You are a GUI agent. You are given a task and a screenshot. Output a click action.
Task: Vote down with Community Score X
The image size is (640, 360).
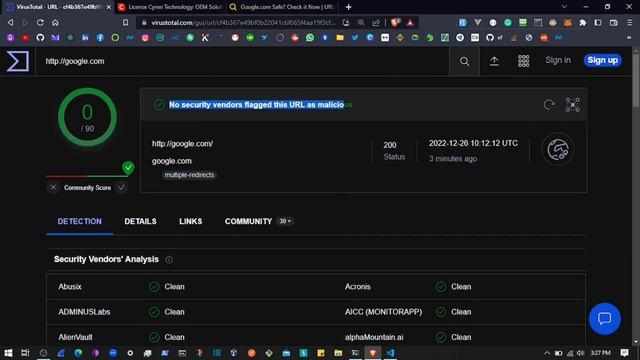click(x=53, y=187)
